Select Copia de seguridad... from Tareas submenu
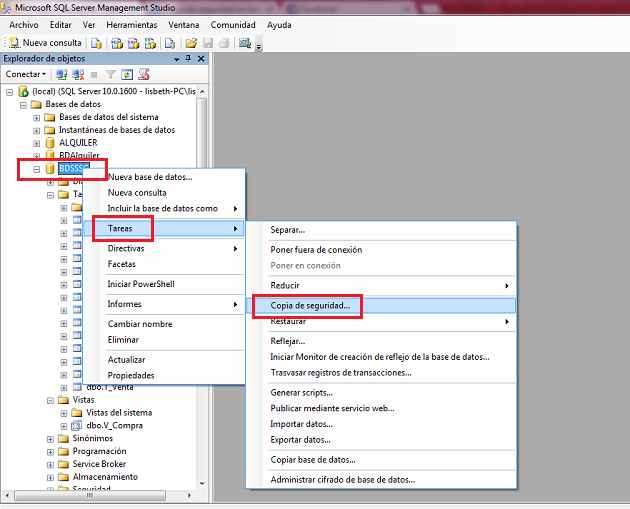The width and height of the screenshot is (630, 509). (310, 305)
